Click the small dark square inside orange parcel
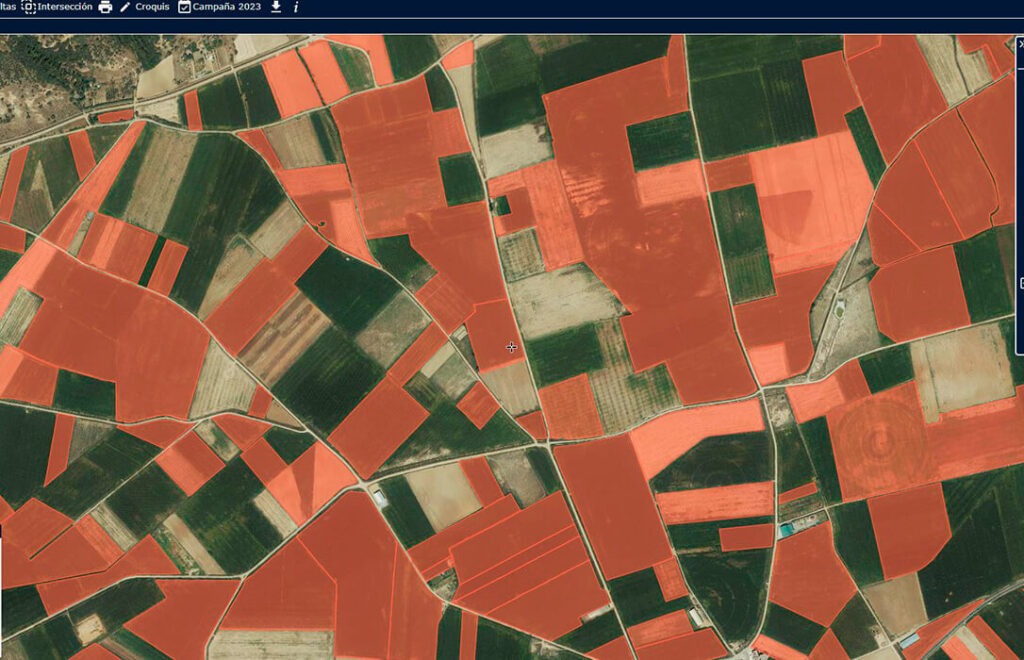This screenshot has width=1024, height=660. [x=502, y=206]
